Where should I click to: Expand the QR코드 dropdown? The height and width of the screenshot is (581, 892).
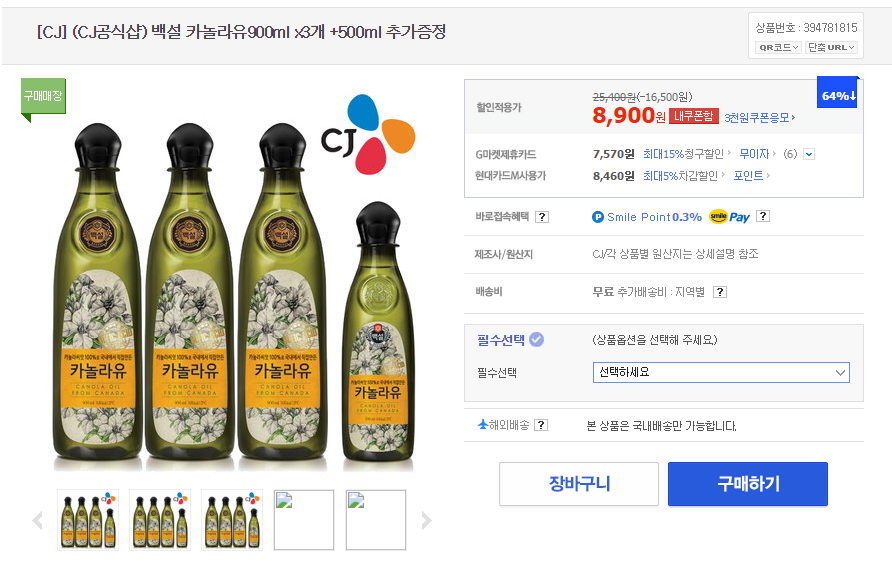click(x=778, y=47)
